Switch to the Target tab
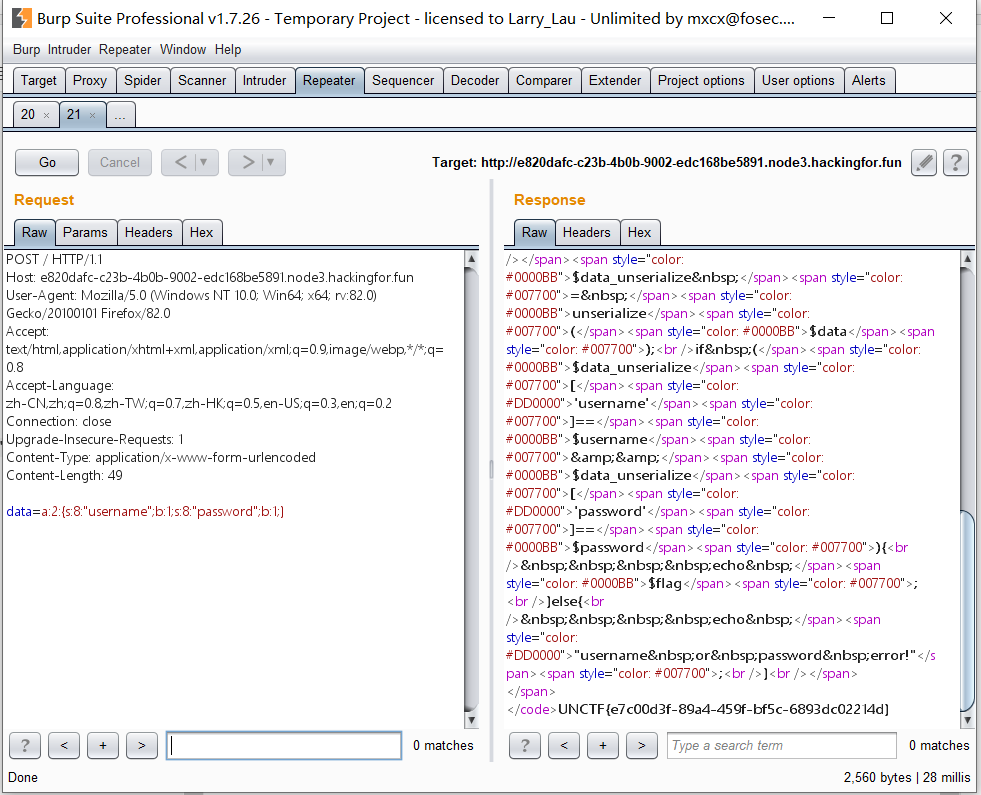The image size is (981, 795). click(x=39, y=81)
